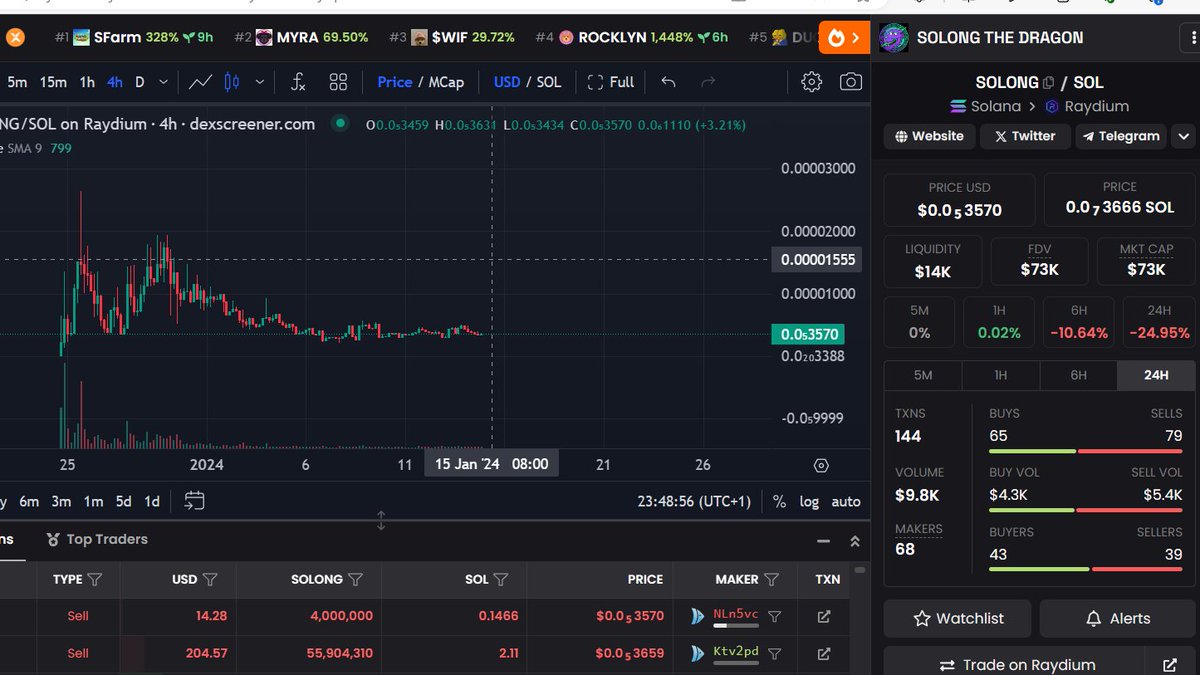Expand more social links dropdown
Viewport: 1200px width, 675px height.
(1184, 136)
